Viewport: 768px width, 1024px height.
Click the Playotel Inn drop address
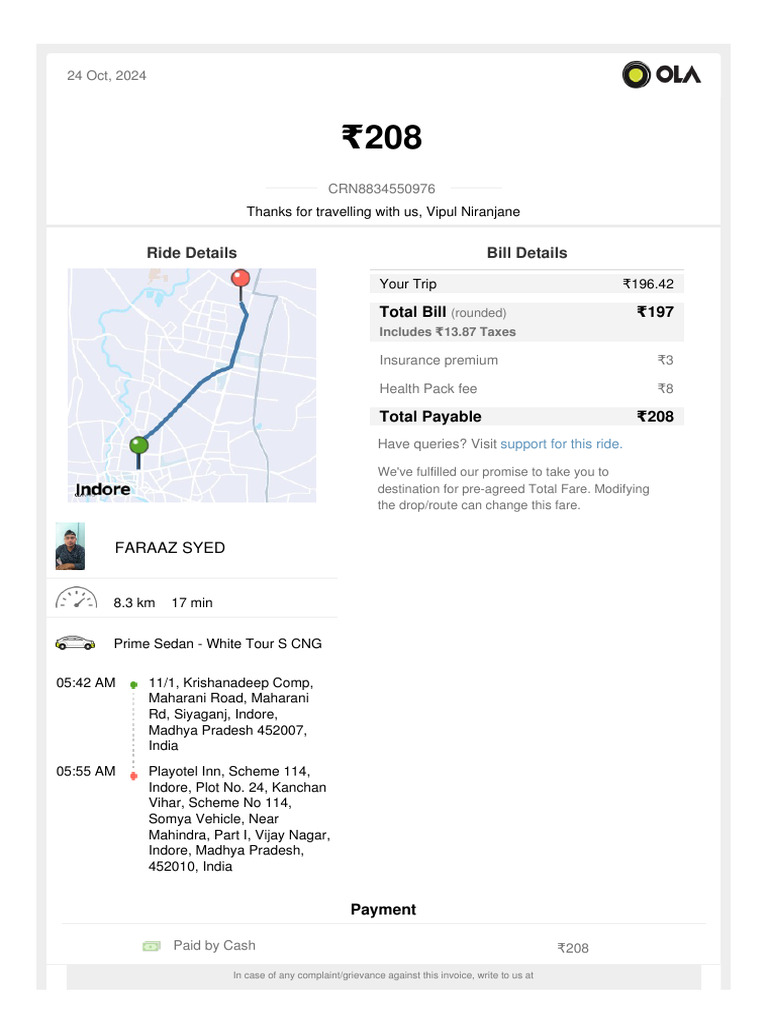pyautogui.click(x=238, y=818)
